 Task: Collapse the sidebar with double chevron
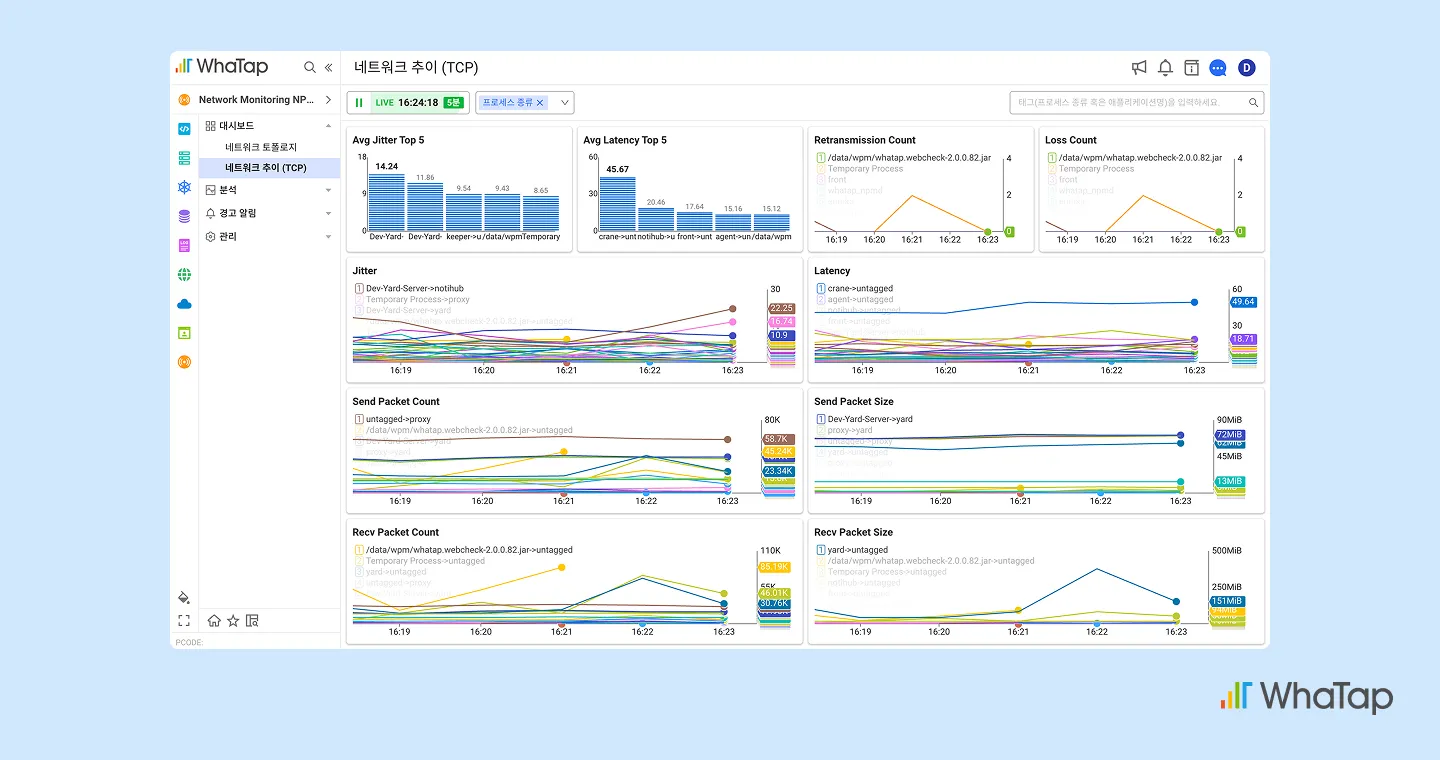tap(329, 67)
